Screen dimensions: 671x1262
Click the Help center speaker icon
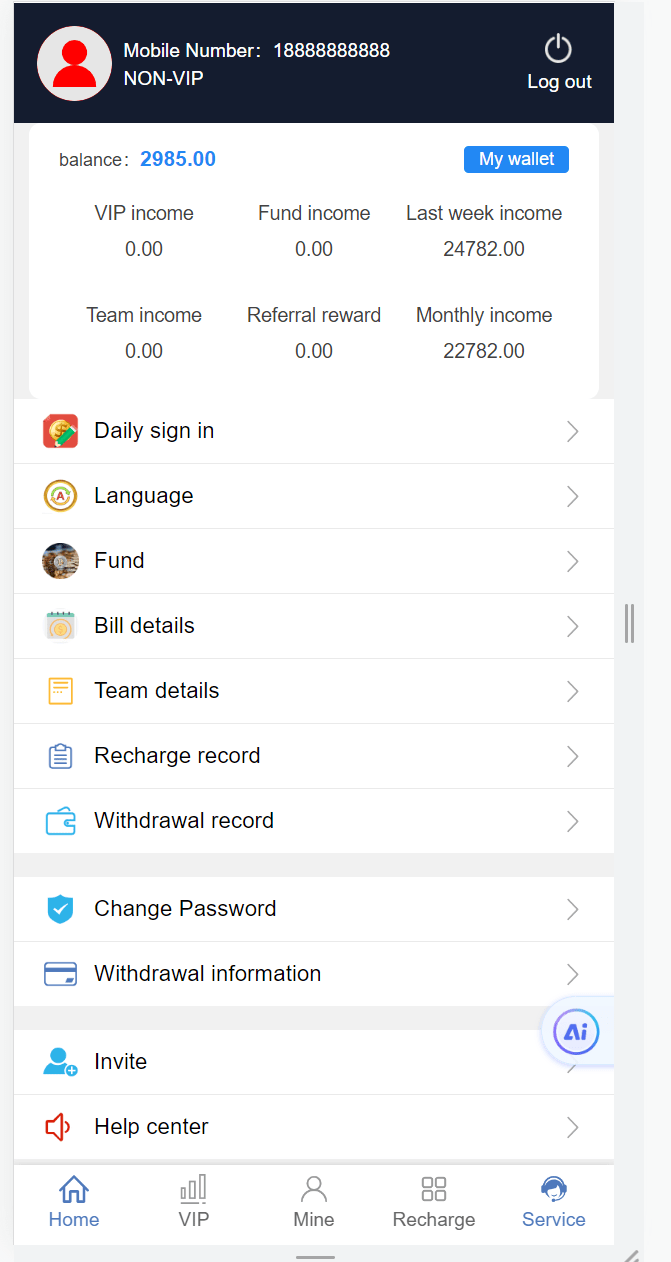click(58, 1127)
